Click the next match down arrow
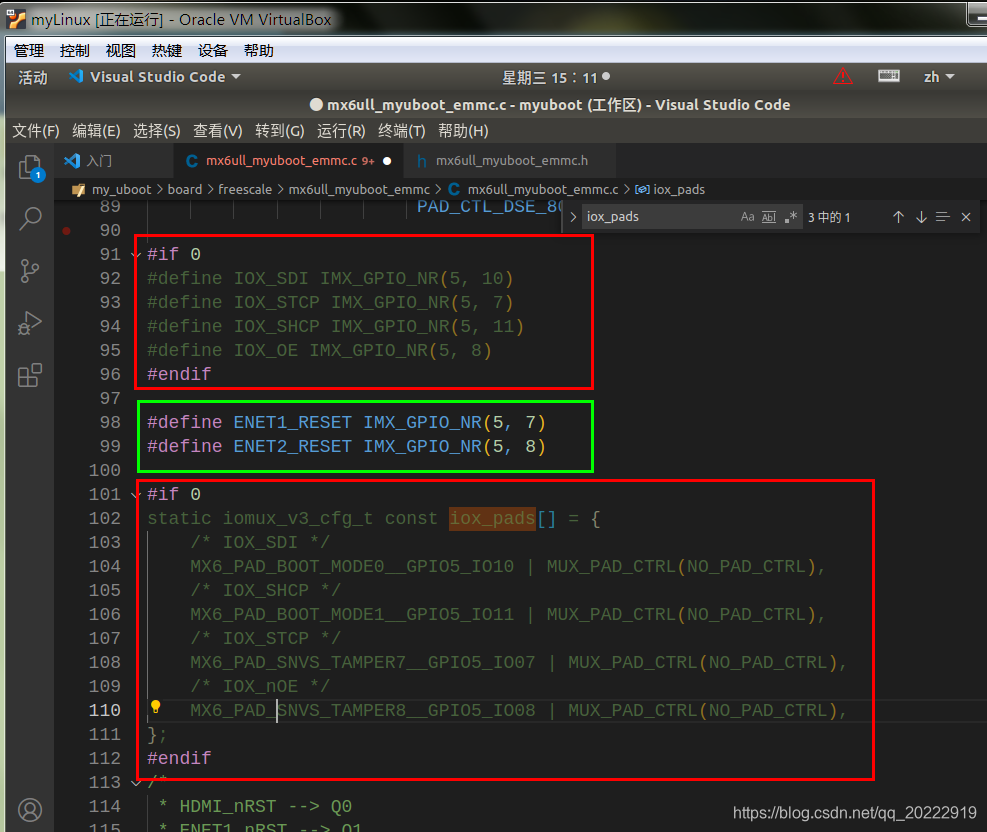The height and width of the screenshot is (832, 987). 921,216
